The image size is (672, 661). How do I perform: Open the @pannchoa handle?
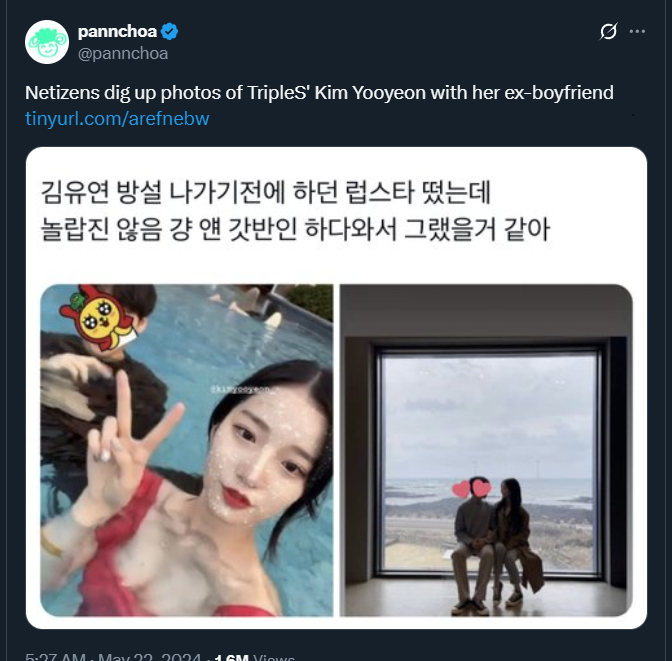point(123,54)
